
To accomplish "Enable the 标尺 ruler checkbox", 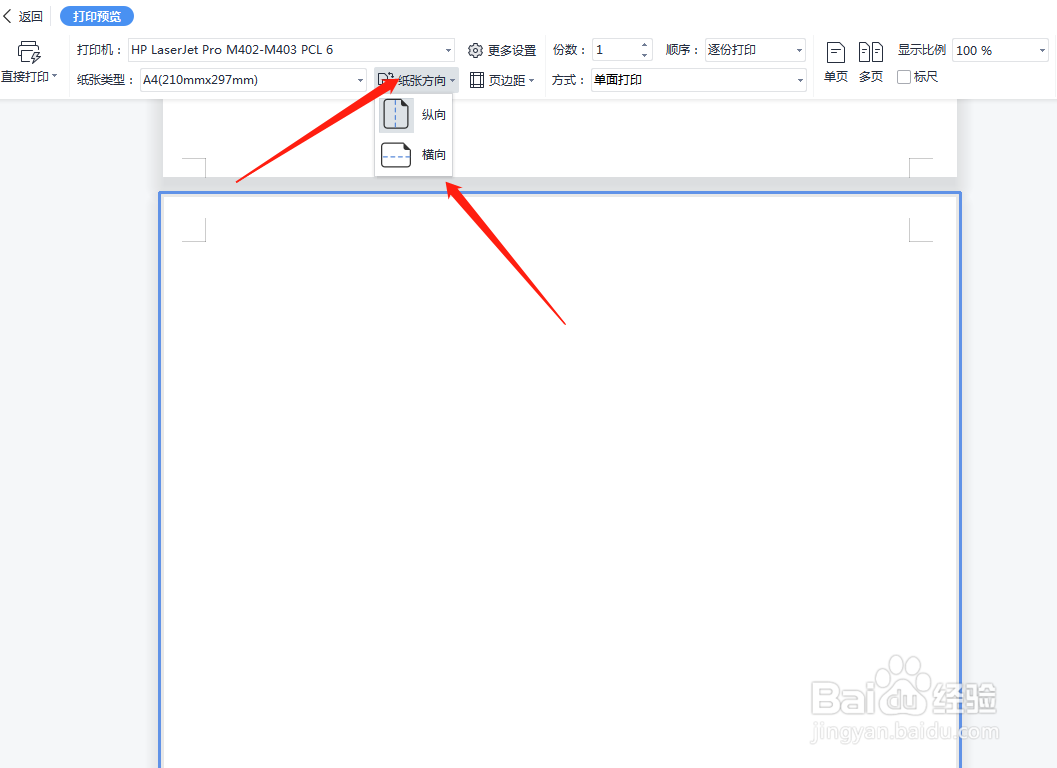I will pyautogui.click(x=904, y=77).
